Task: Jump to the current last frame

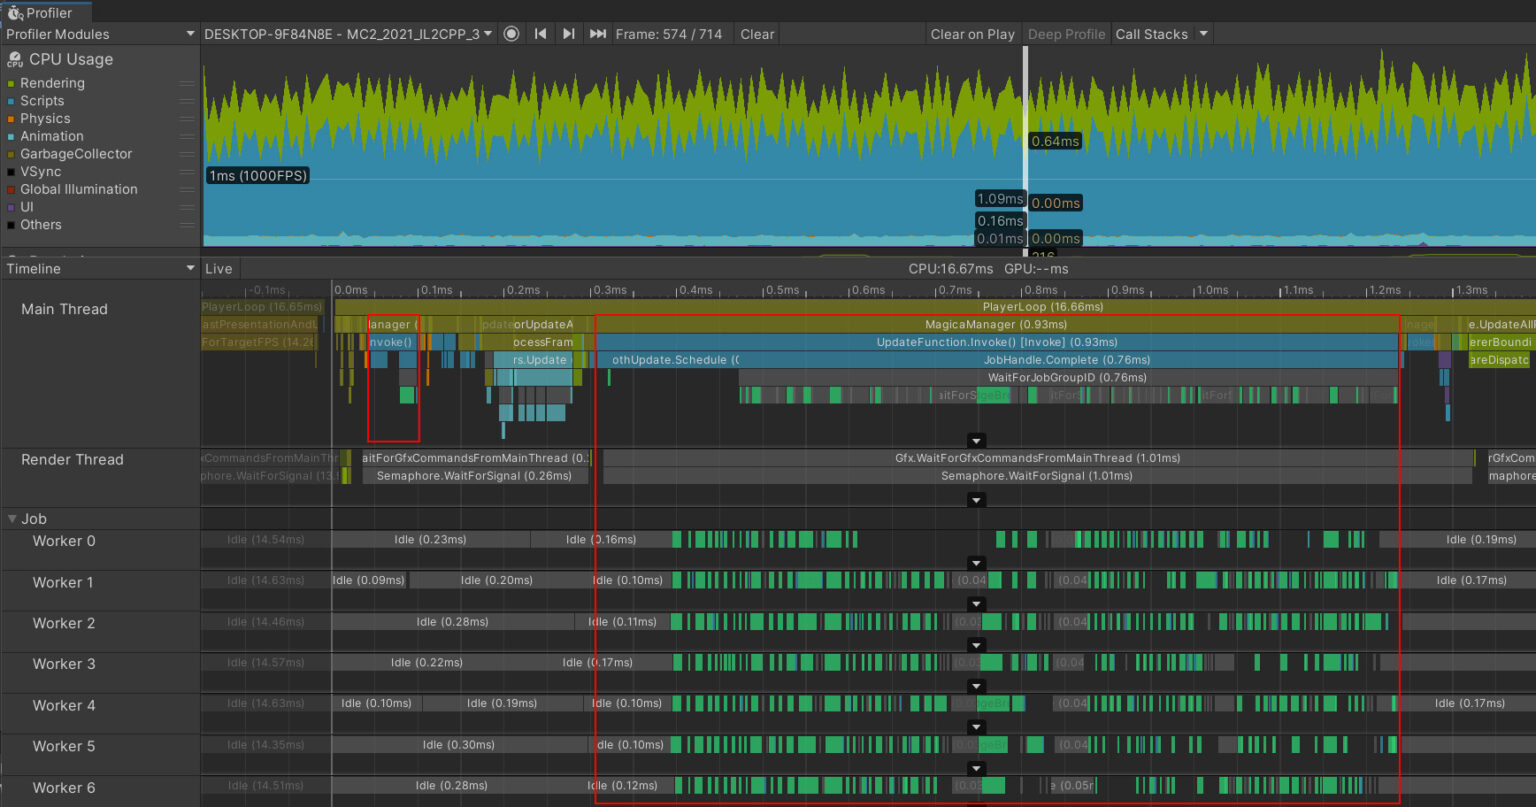Action: coord(598,34)
